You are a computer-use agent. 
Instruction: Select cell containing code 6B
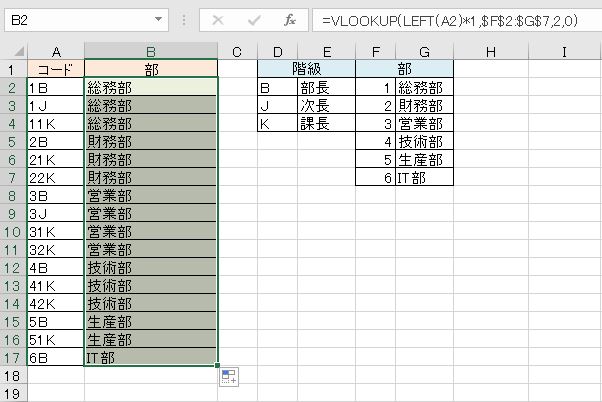[56, 358]
